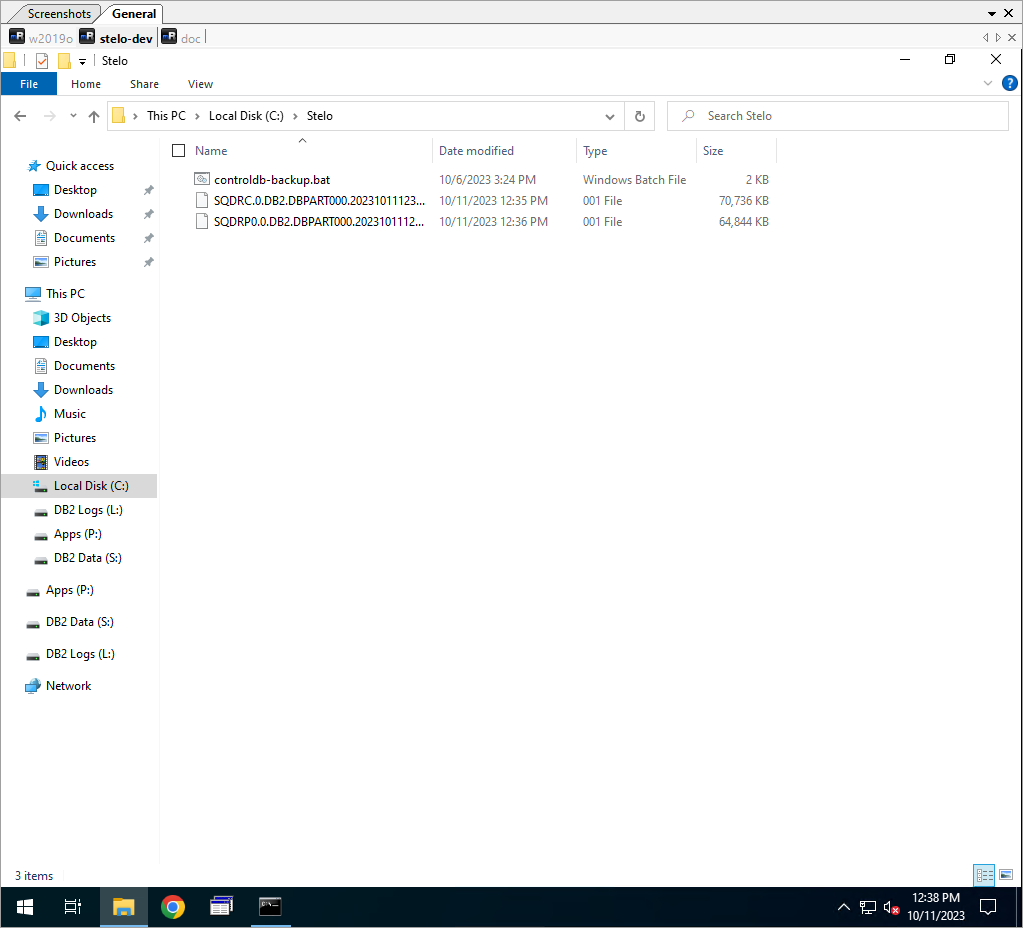Open Task View on the taskbar
The height and width of the screenshot is (928, 1023).
72,907
